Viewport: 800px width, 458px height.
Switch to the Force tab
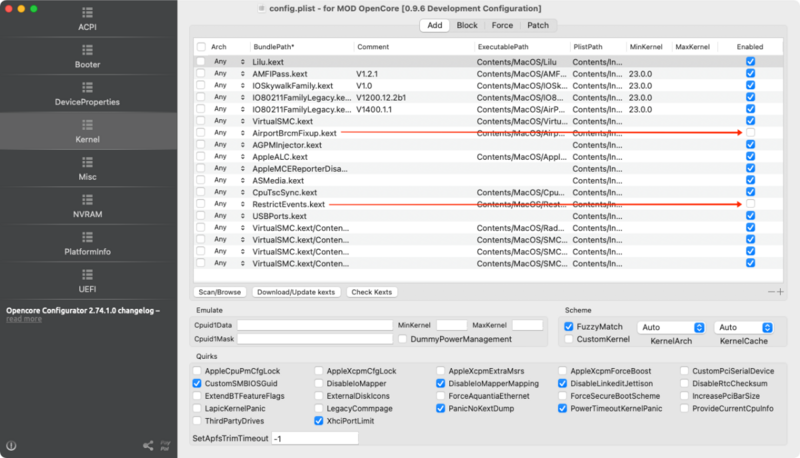pos(502,25)
